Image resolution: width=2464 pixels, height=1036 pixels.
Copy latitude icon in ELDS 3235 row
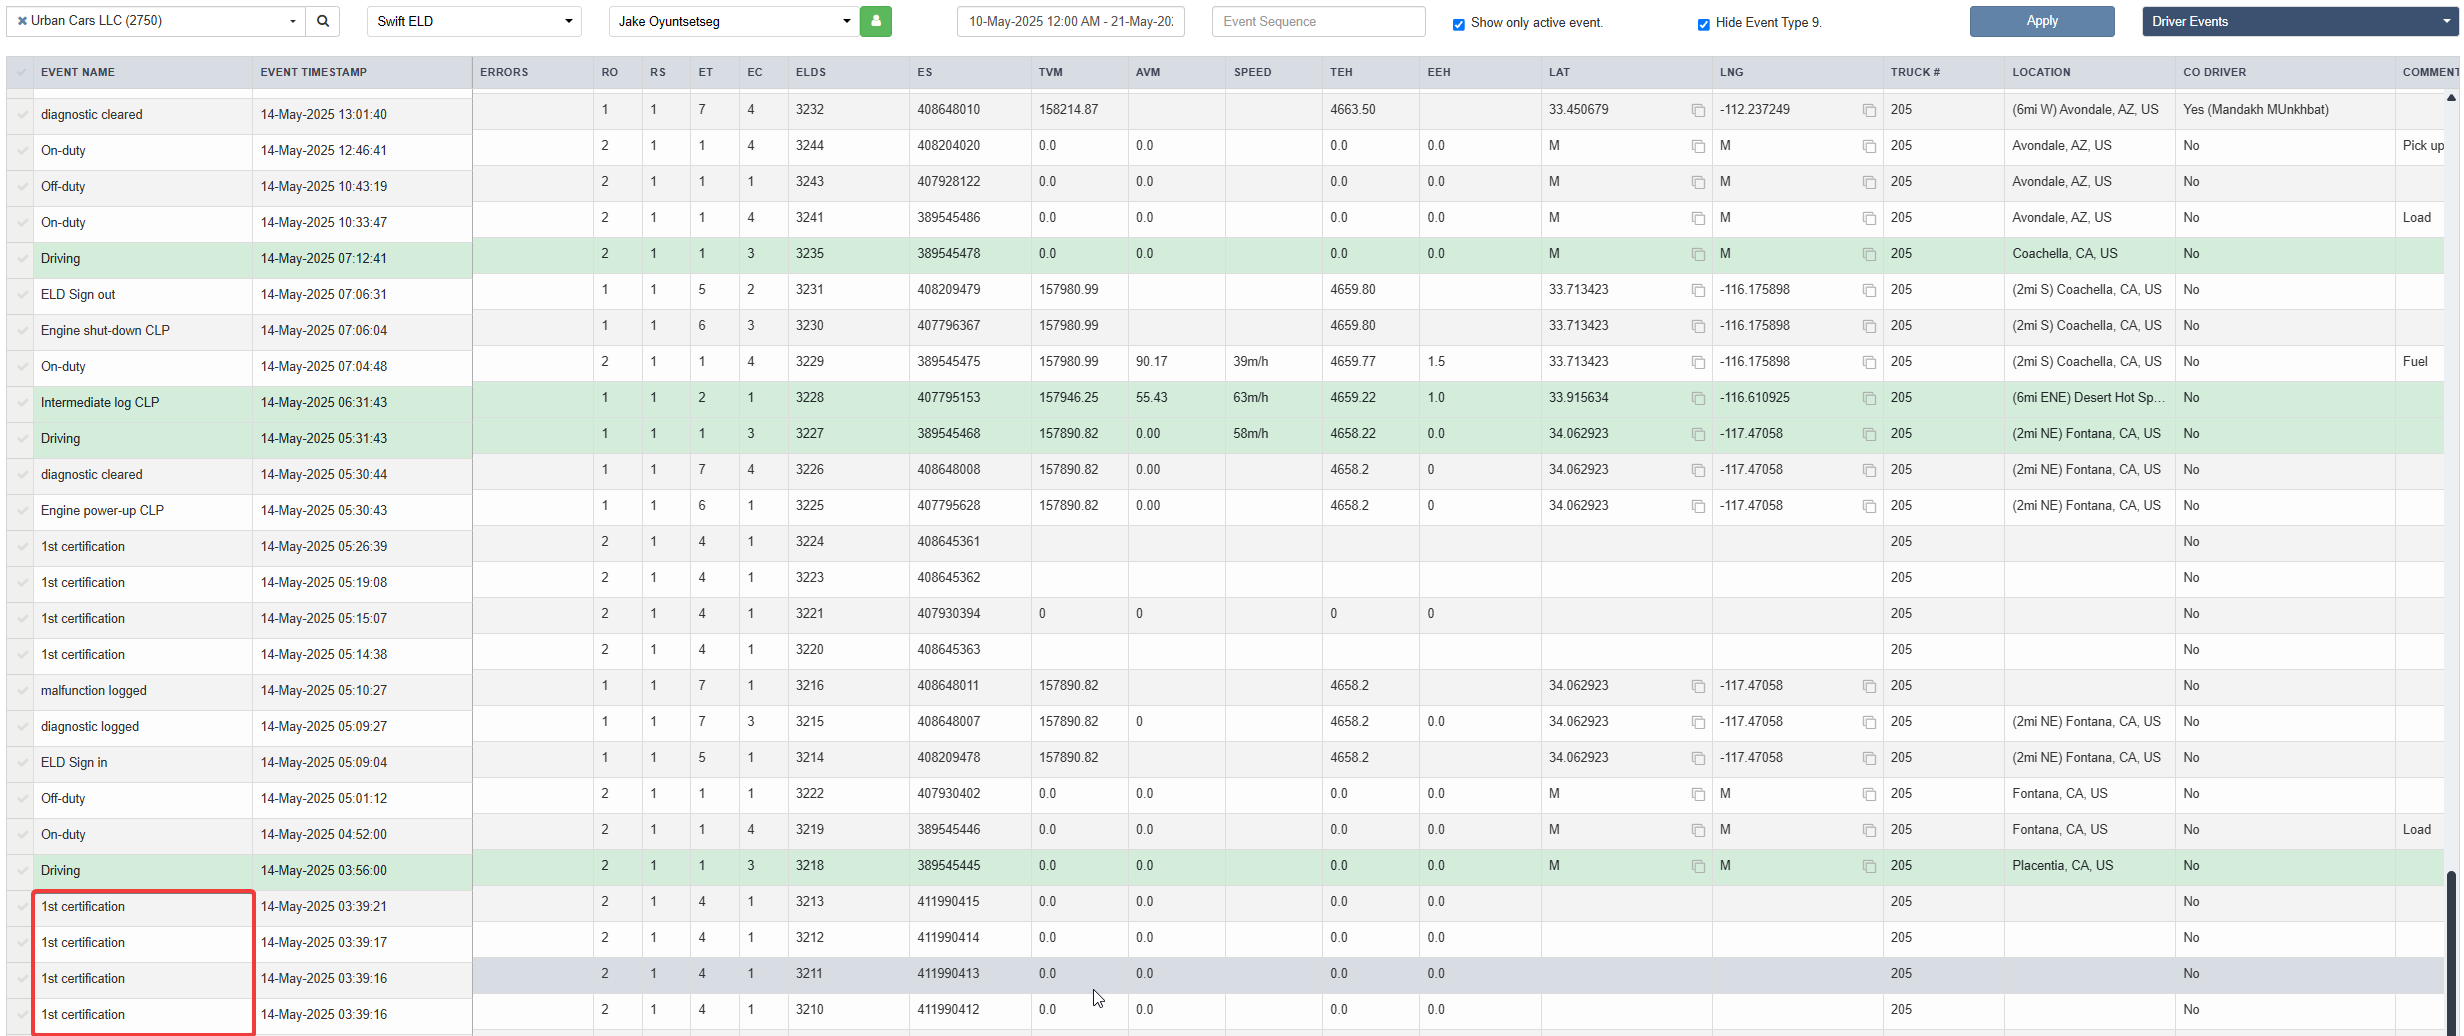(1698, 254)
